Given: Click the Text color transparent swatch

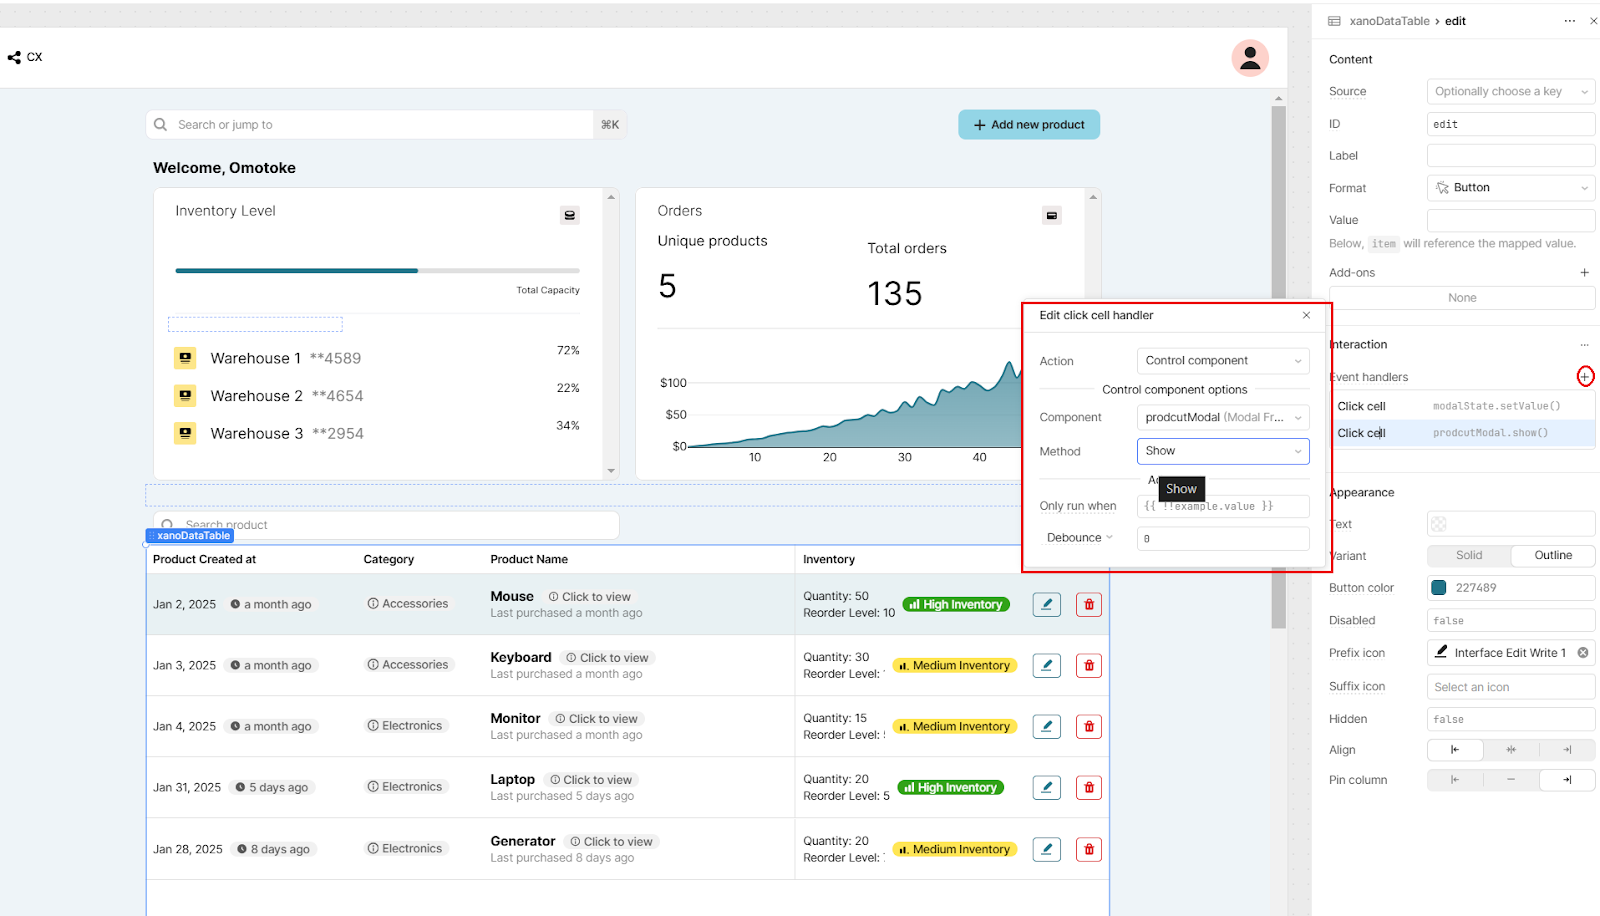Looking at the screenshot, I should tap(1439, 524).
